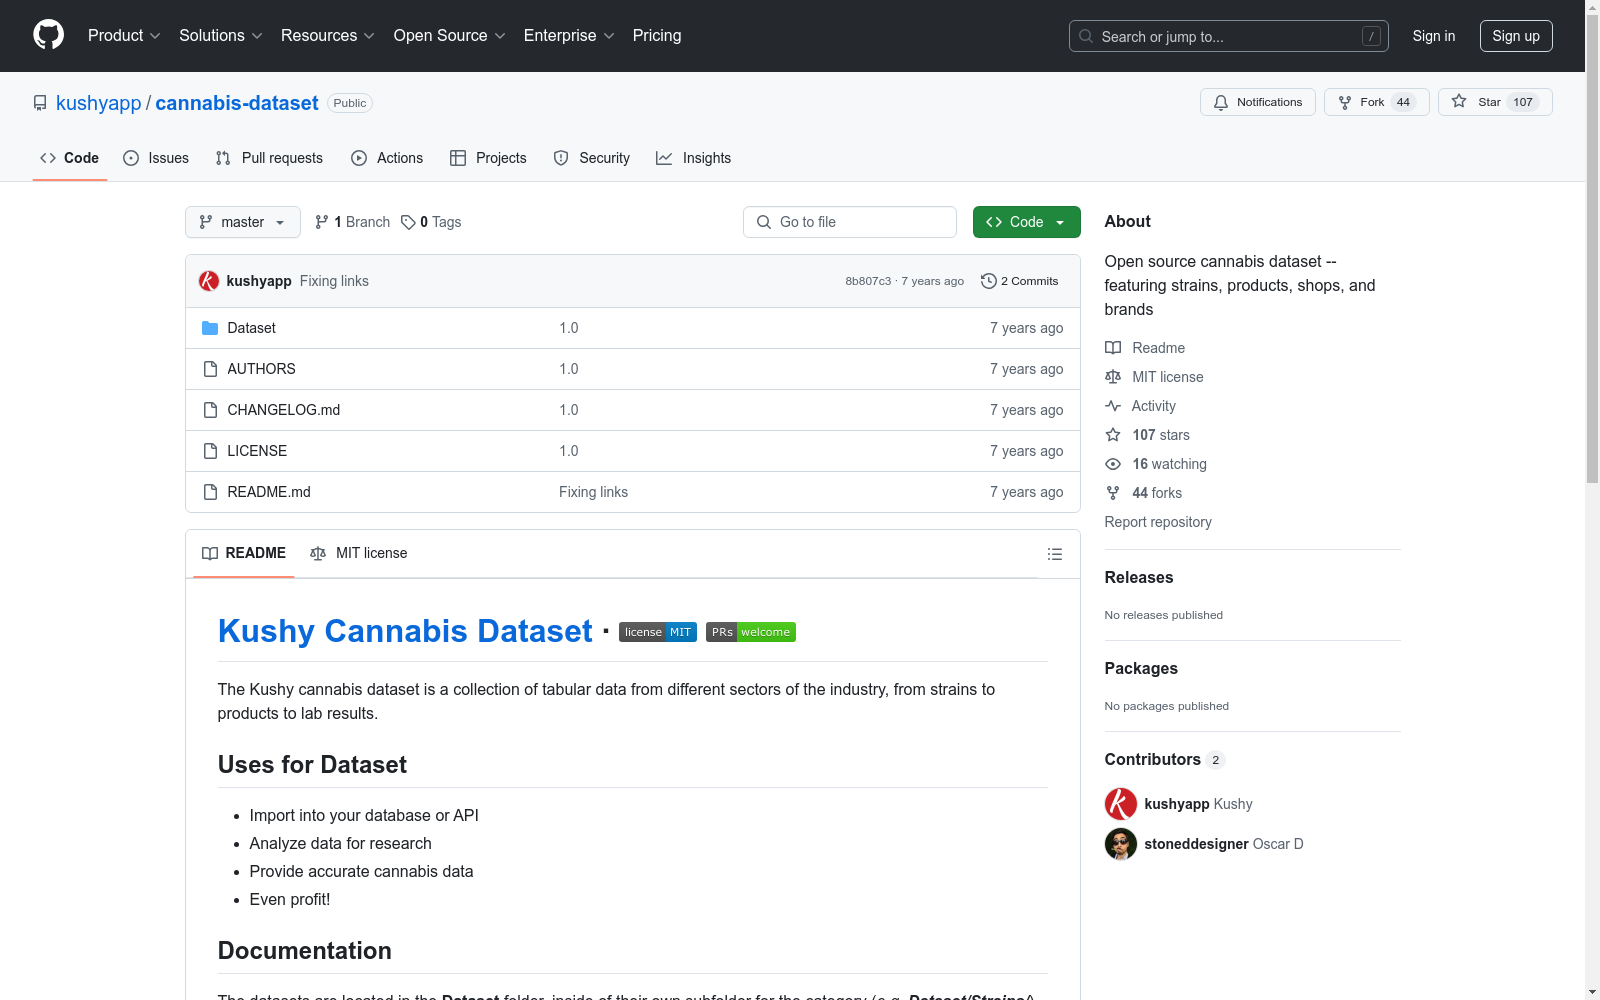Image resolution: width=1600 pixels, height=1000 pixels.
Task: Open kushyapp contributor avatar
Action: click(x=1121, y=804)
